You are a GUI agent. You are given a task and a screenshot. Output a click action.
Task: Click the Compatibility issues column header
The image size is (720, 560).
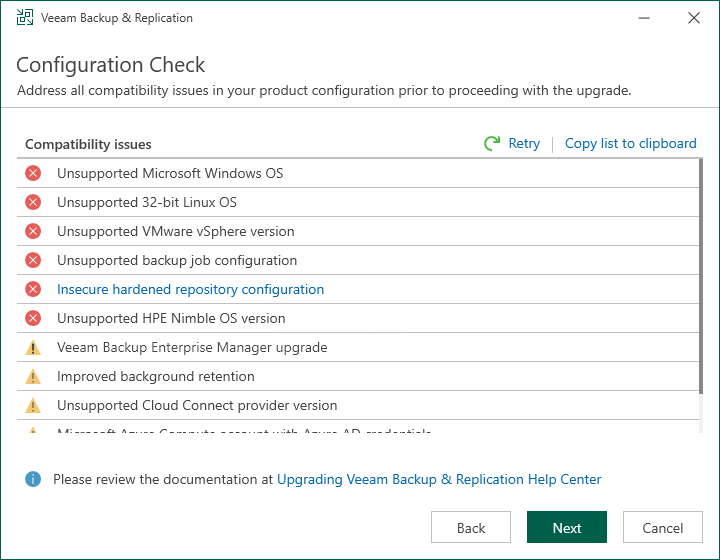[88, 144]
